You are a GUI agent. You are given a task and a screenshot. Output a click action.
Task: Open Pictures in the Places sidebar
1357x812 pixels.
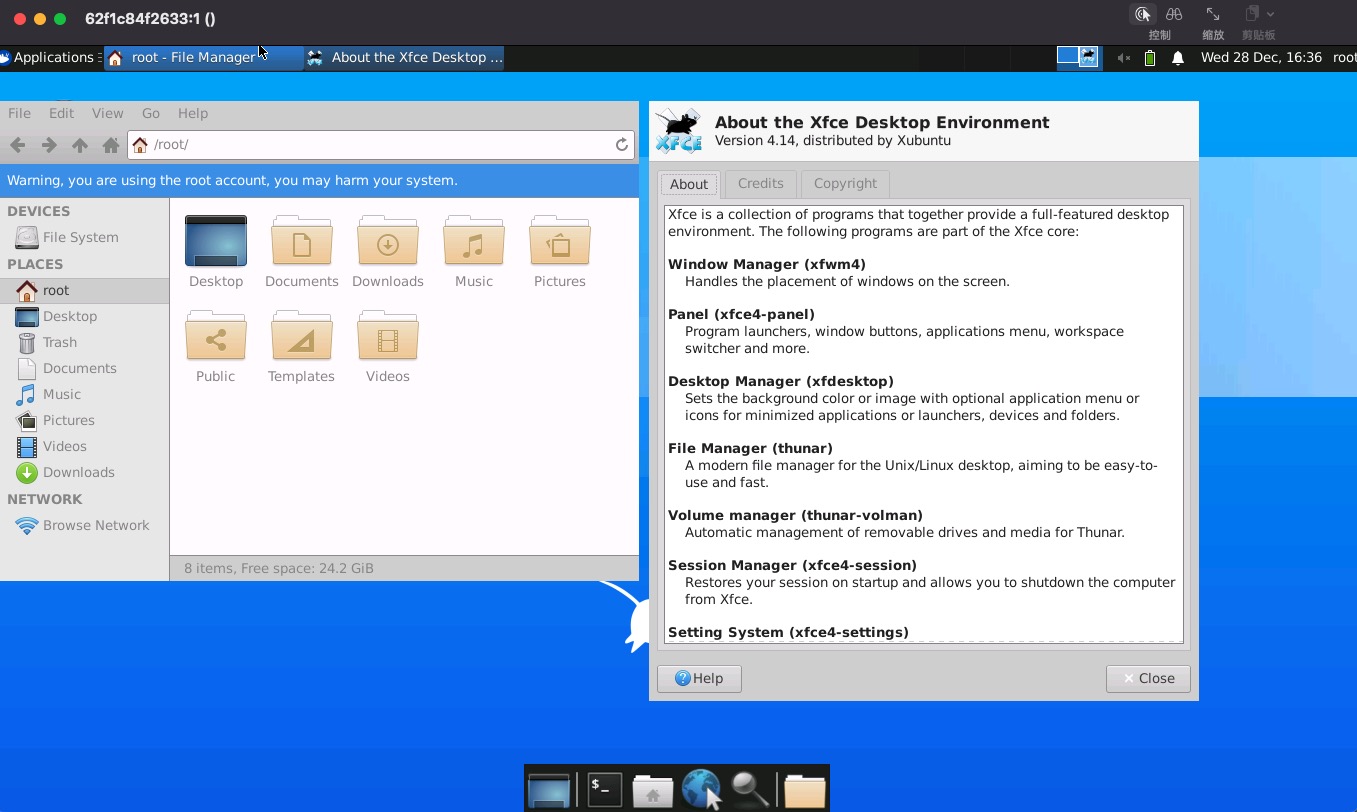[84, 420]
